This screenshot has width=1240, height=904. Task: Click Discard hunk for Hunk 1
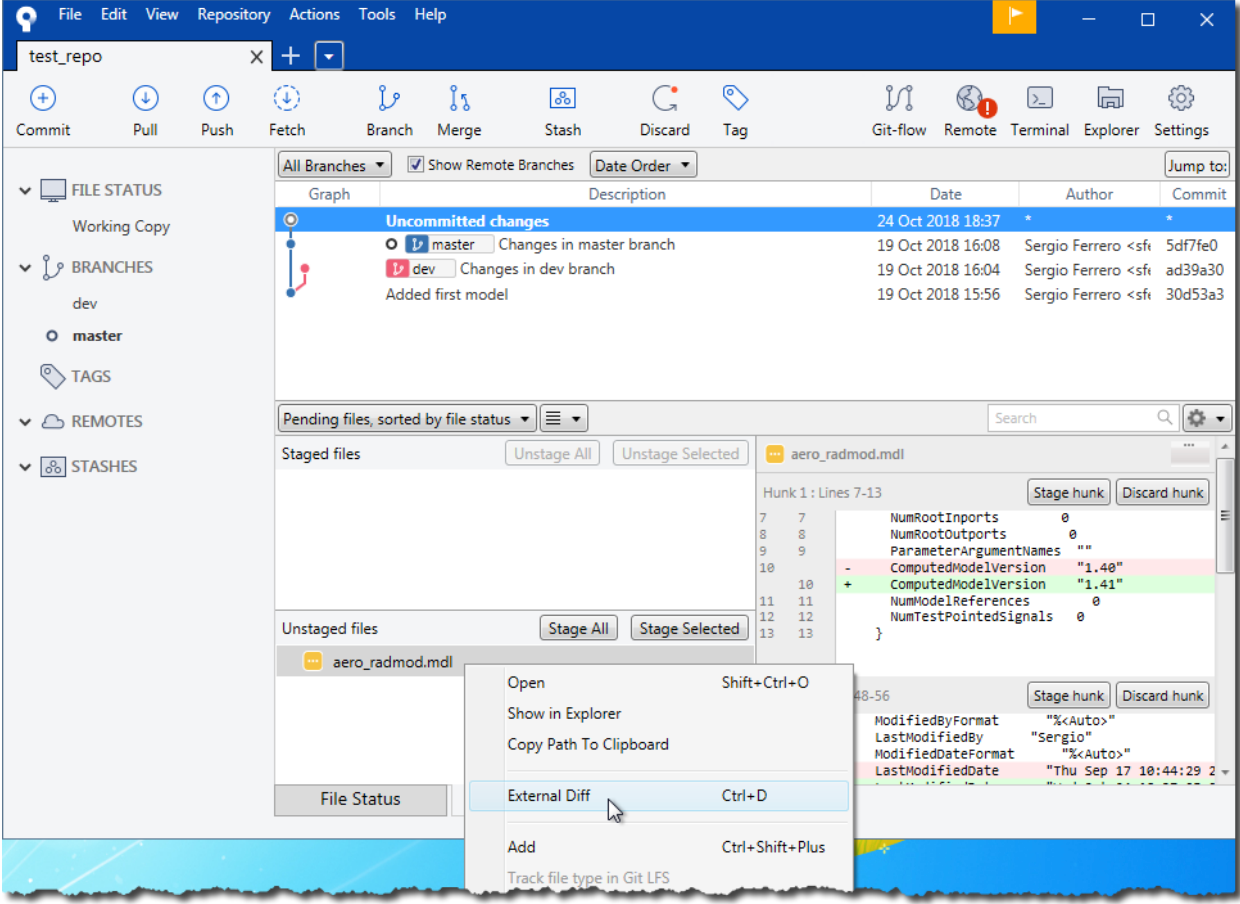[1163, 492]
